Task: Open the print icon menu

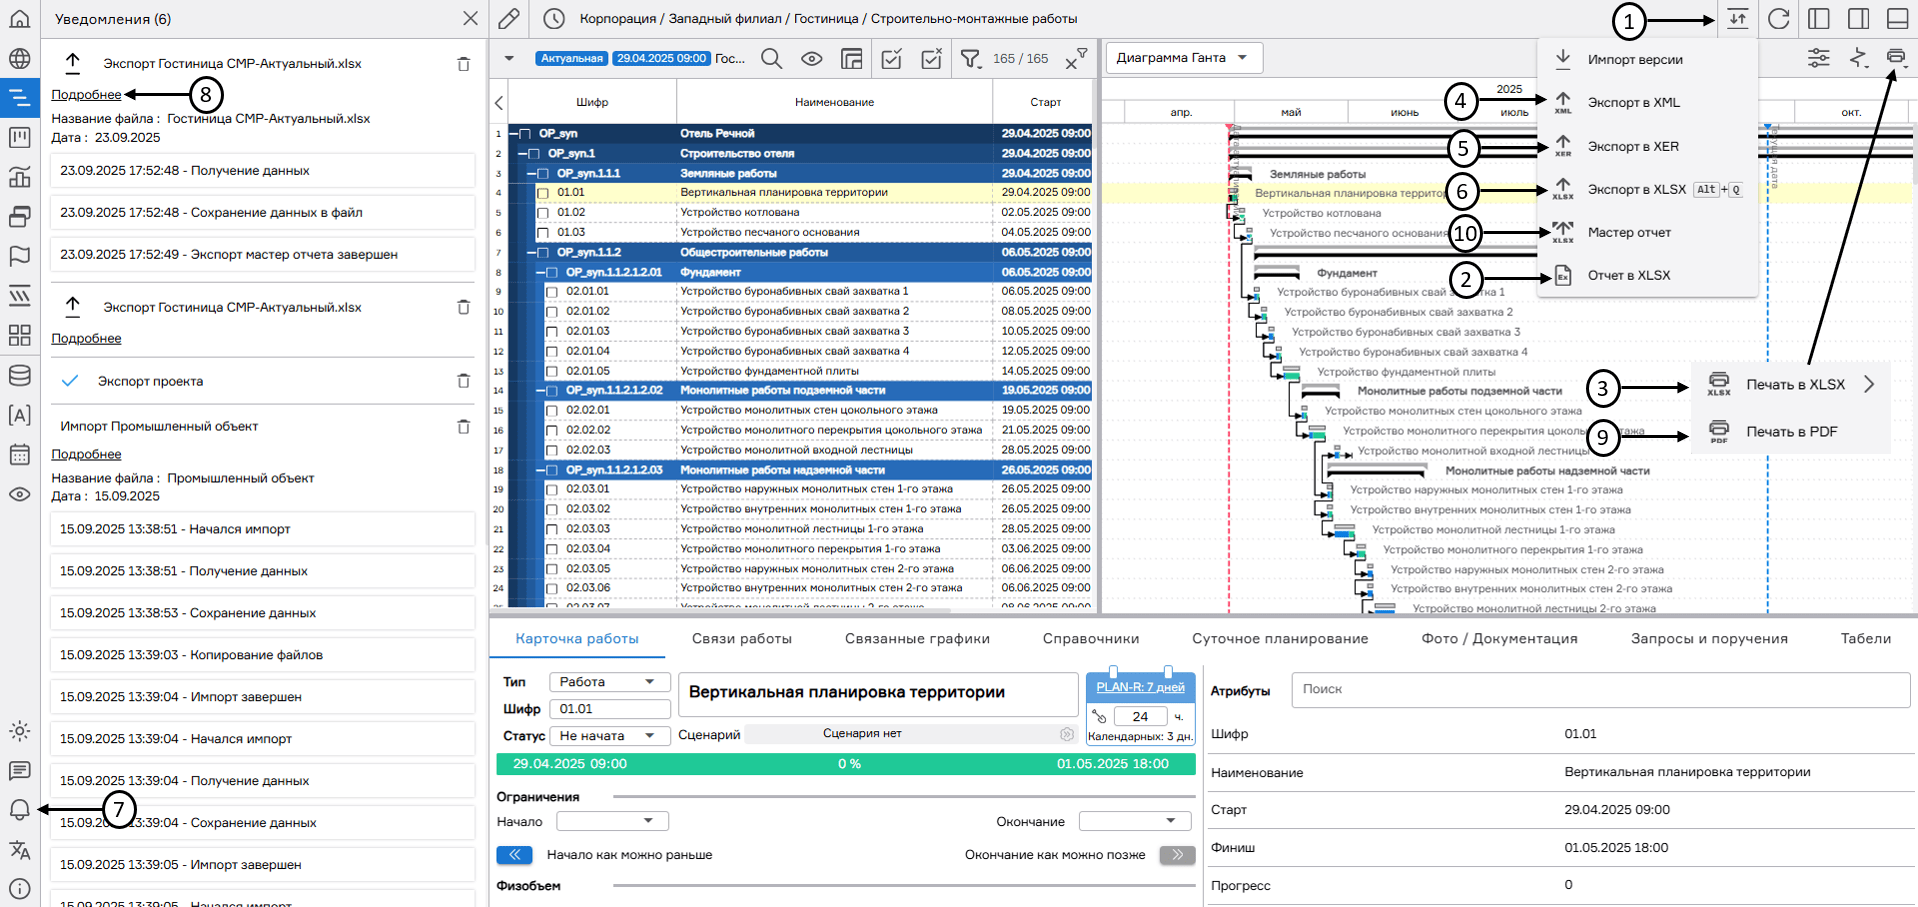Action: tap(1895, 58)
